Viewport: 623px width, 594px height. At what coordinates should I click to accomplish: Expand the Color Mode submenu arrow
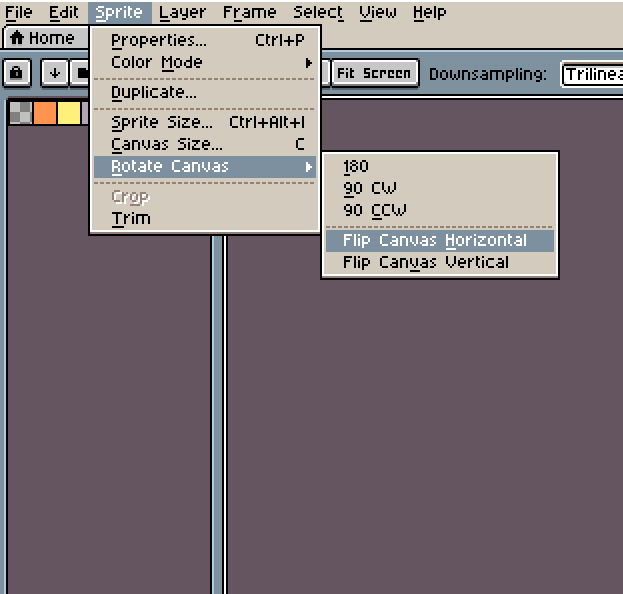(308, 63)
